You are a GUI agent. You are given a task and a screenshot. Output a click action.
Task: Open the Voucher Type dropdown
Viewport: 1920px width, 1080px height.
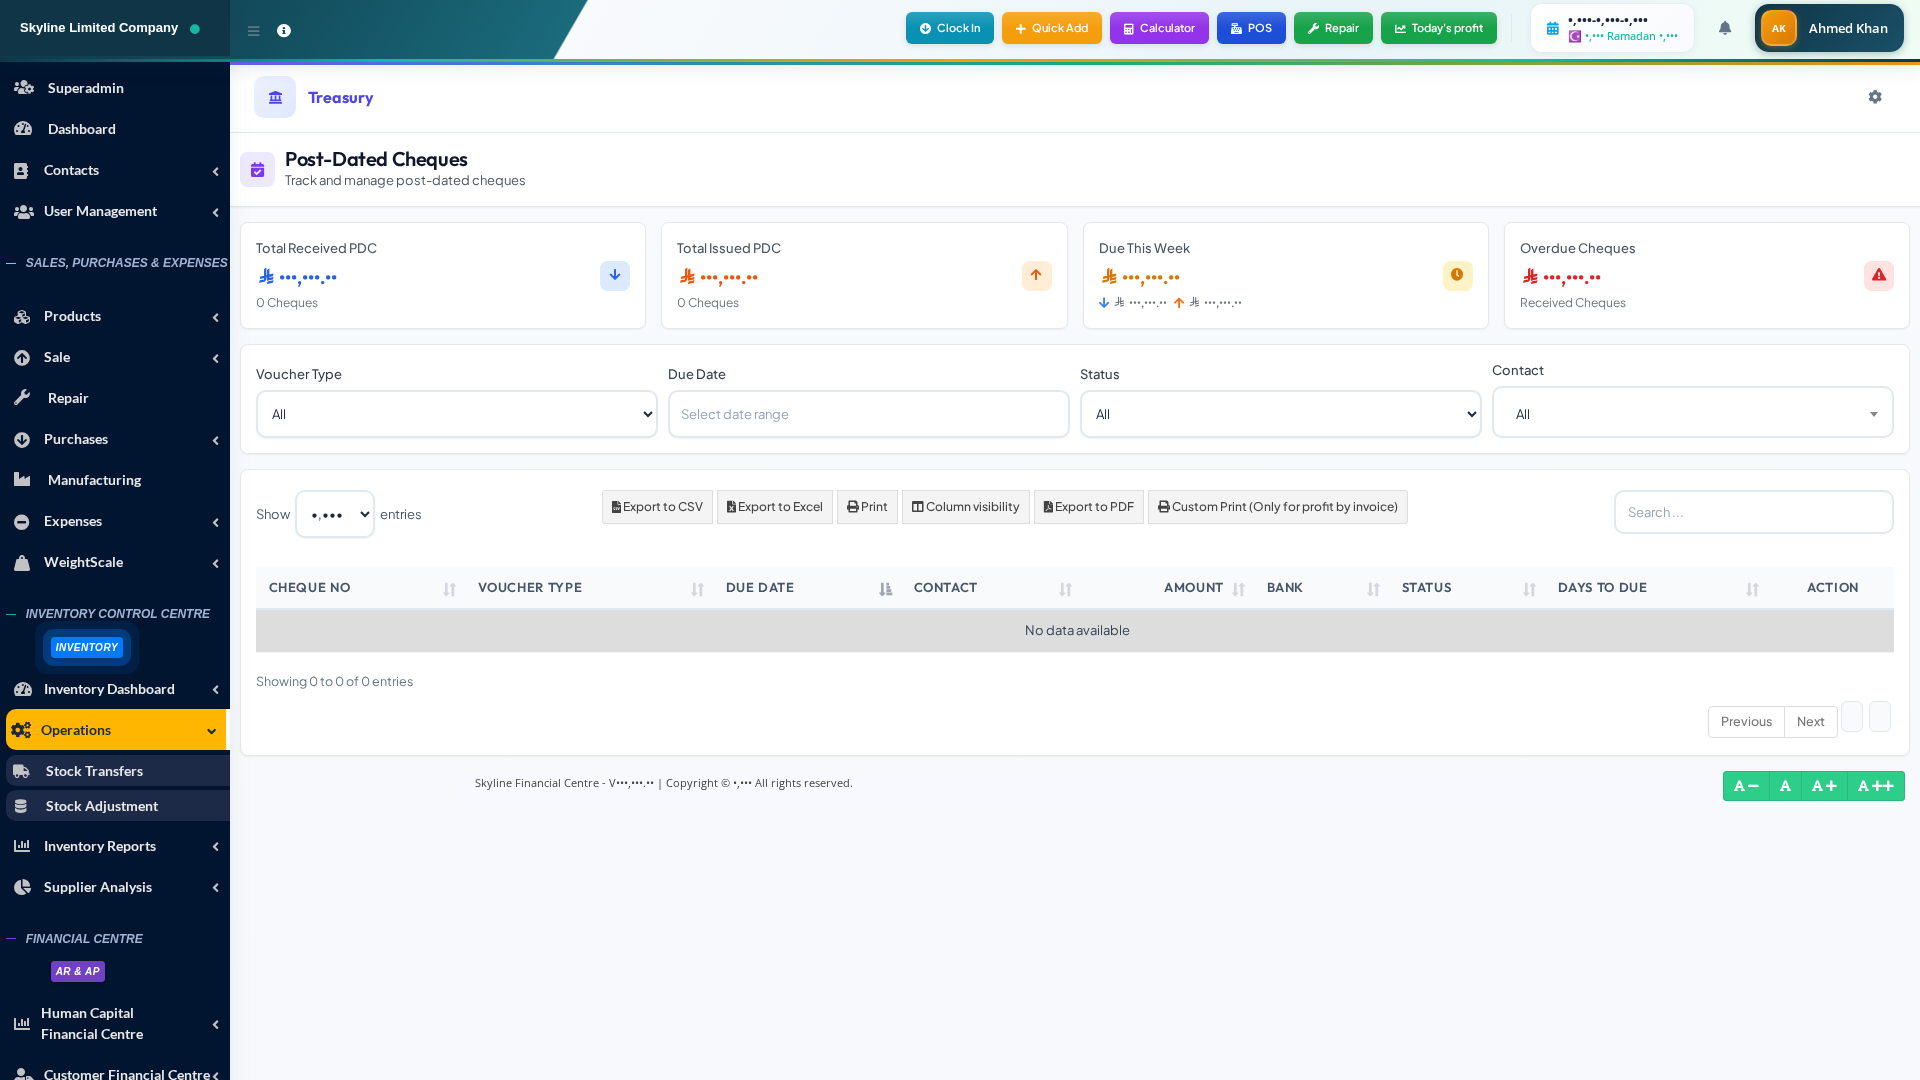[456, 414]
